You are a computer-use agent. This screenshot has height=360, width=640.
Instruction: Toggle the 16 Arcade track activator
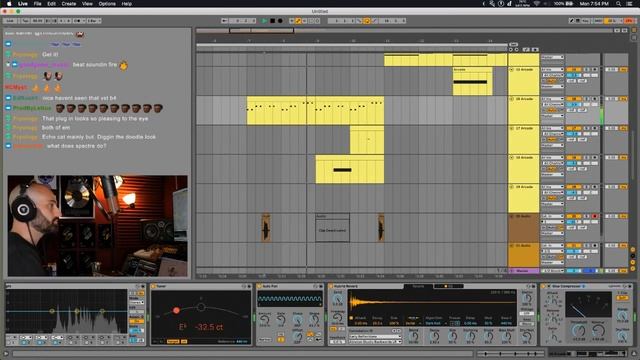[x=574, y=99]
